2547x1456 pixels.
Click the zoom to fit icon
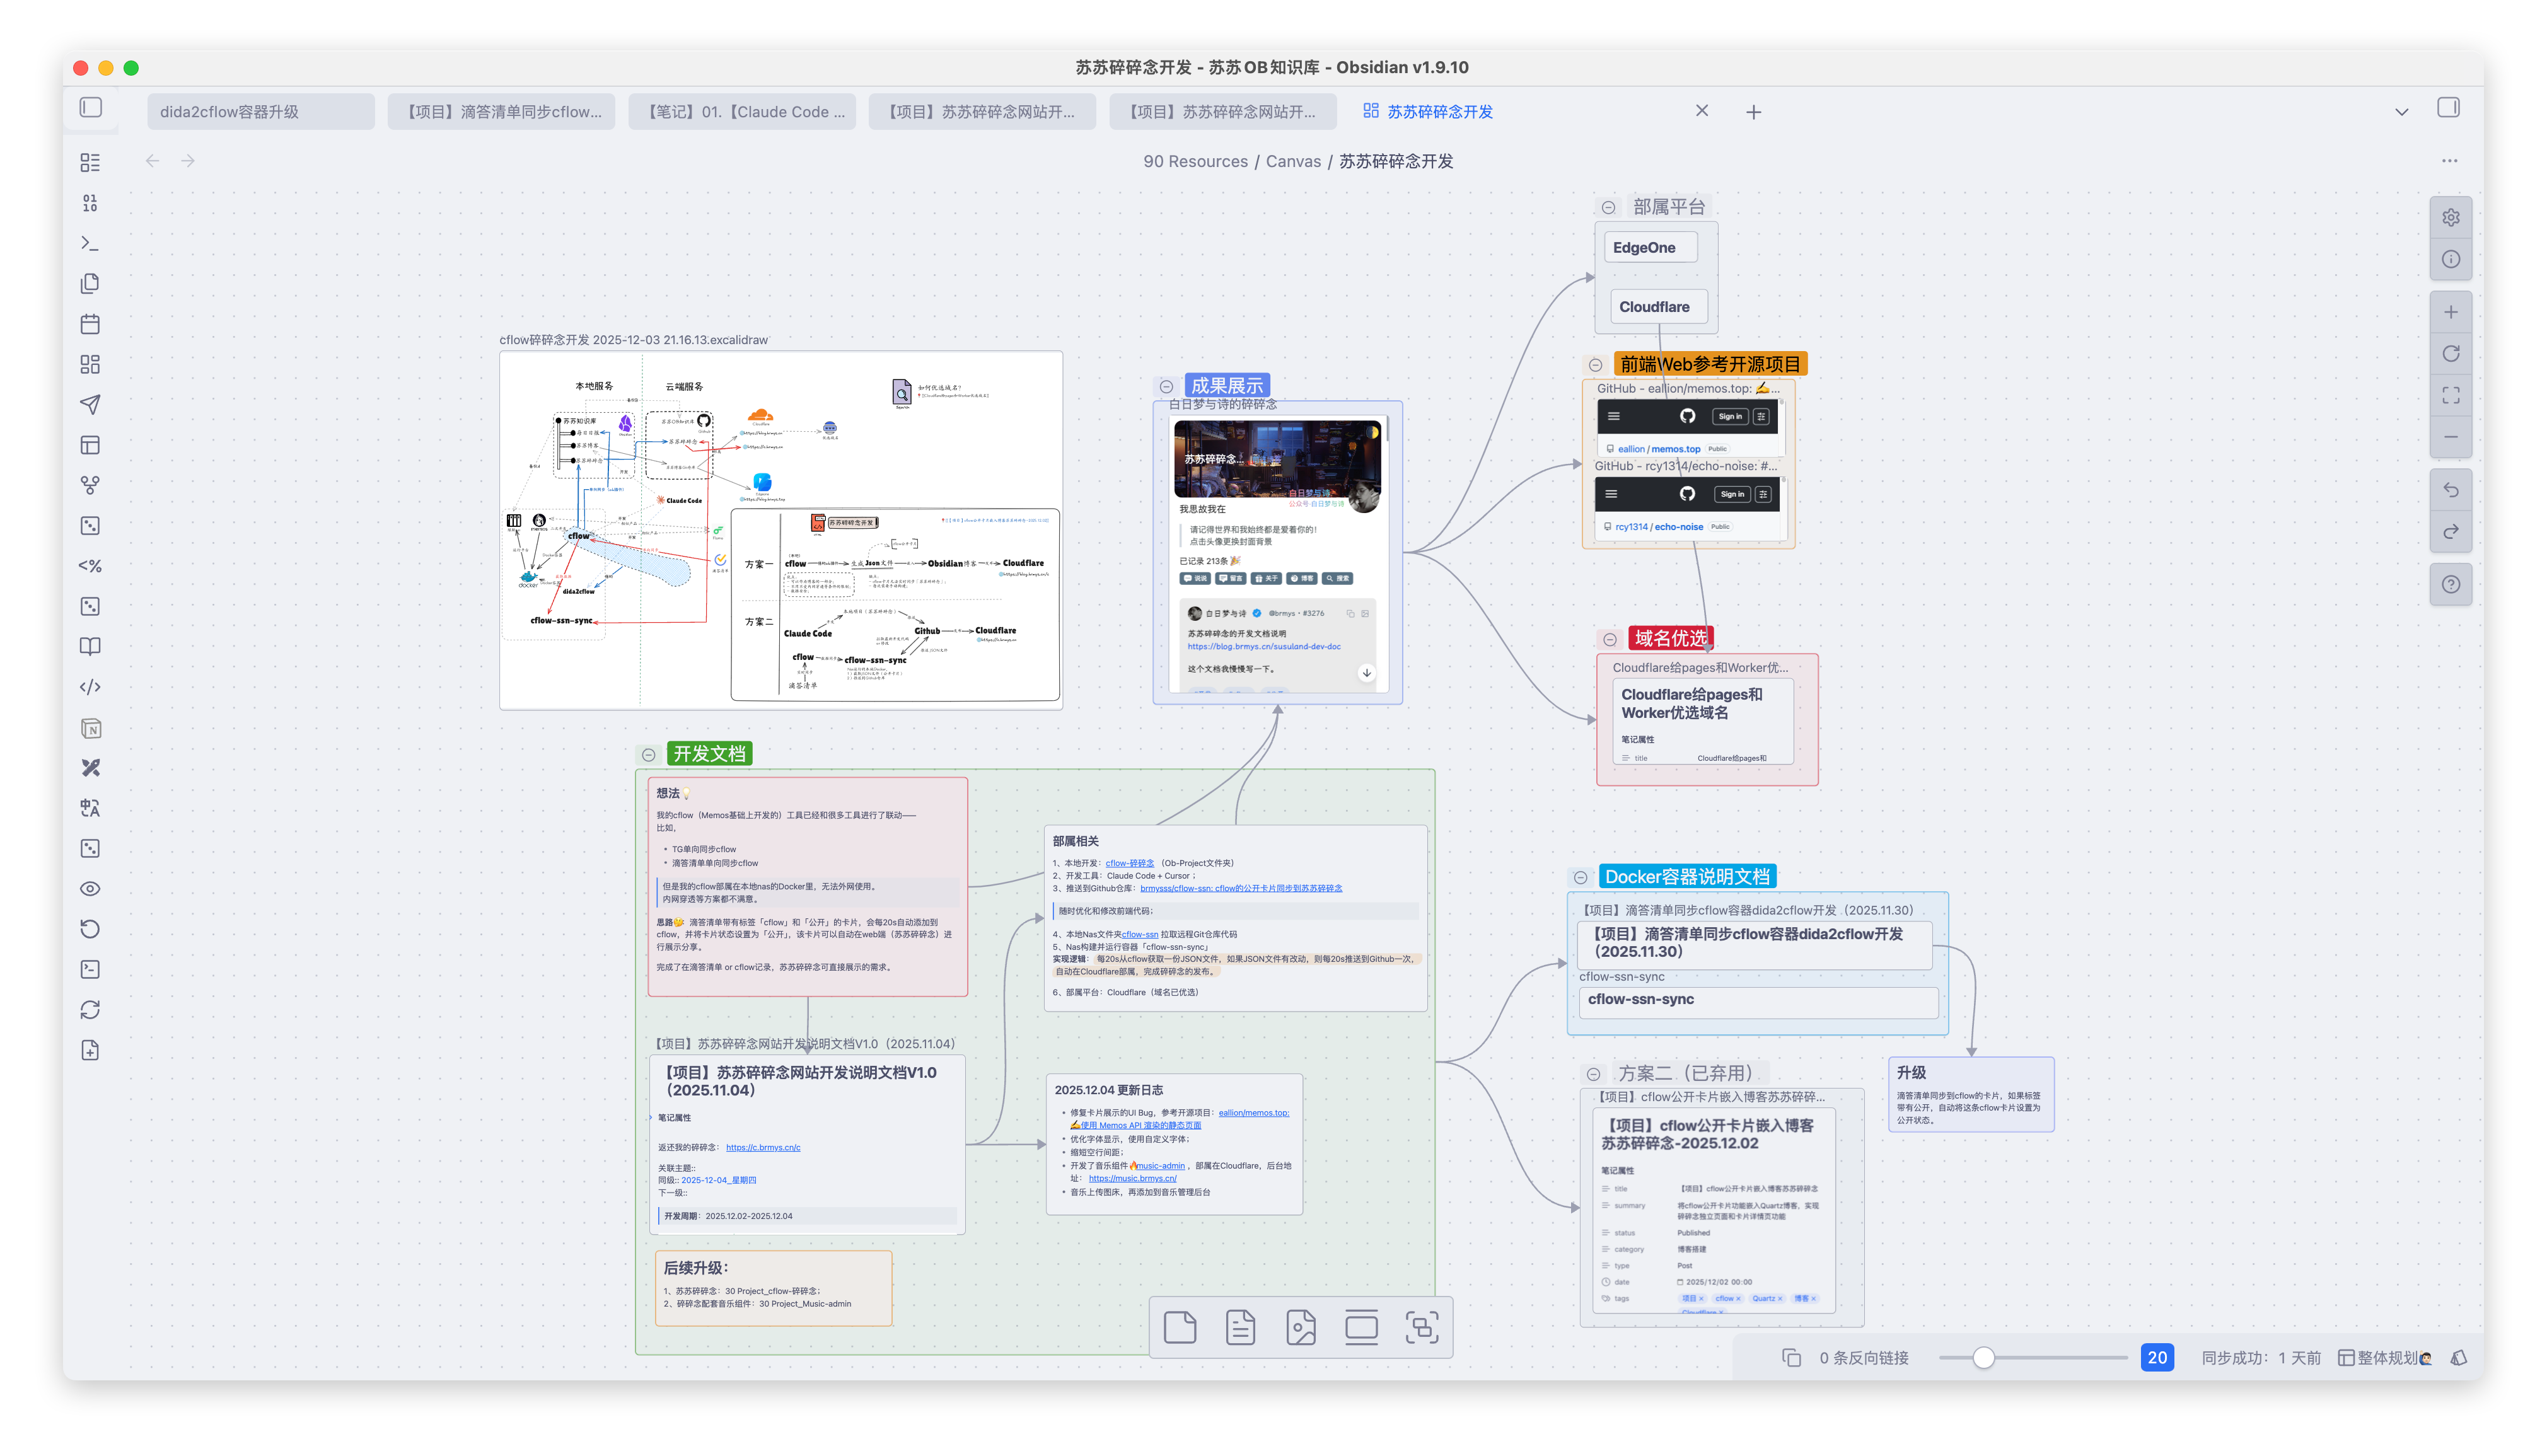pos(2450,395)
